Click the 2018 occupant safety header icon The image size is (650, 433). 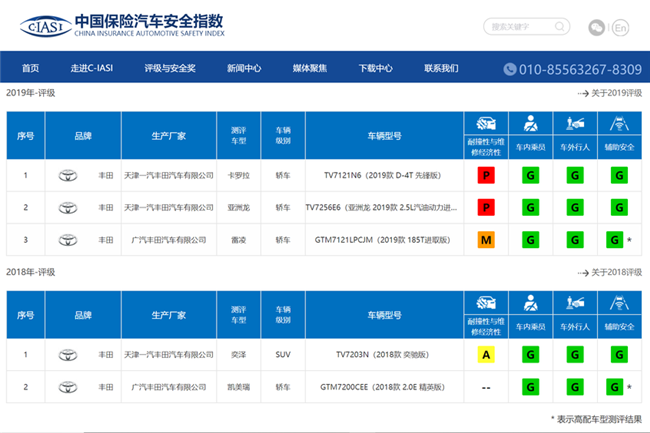pos(530,302)
